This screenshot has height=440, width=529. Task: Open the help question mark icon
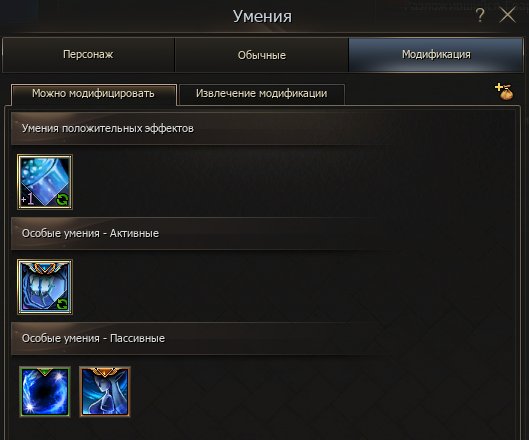pos(480,15)
